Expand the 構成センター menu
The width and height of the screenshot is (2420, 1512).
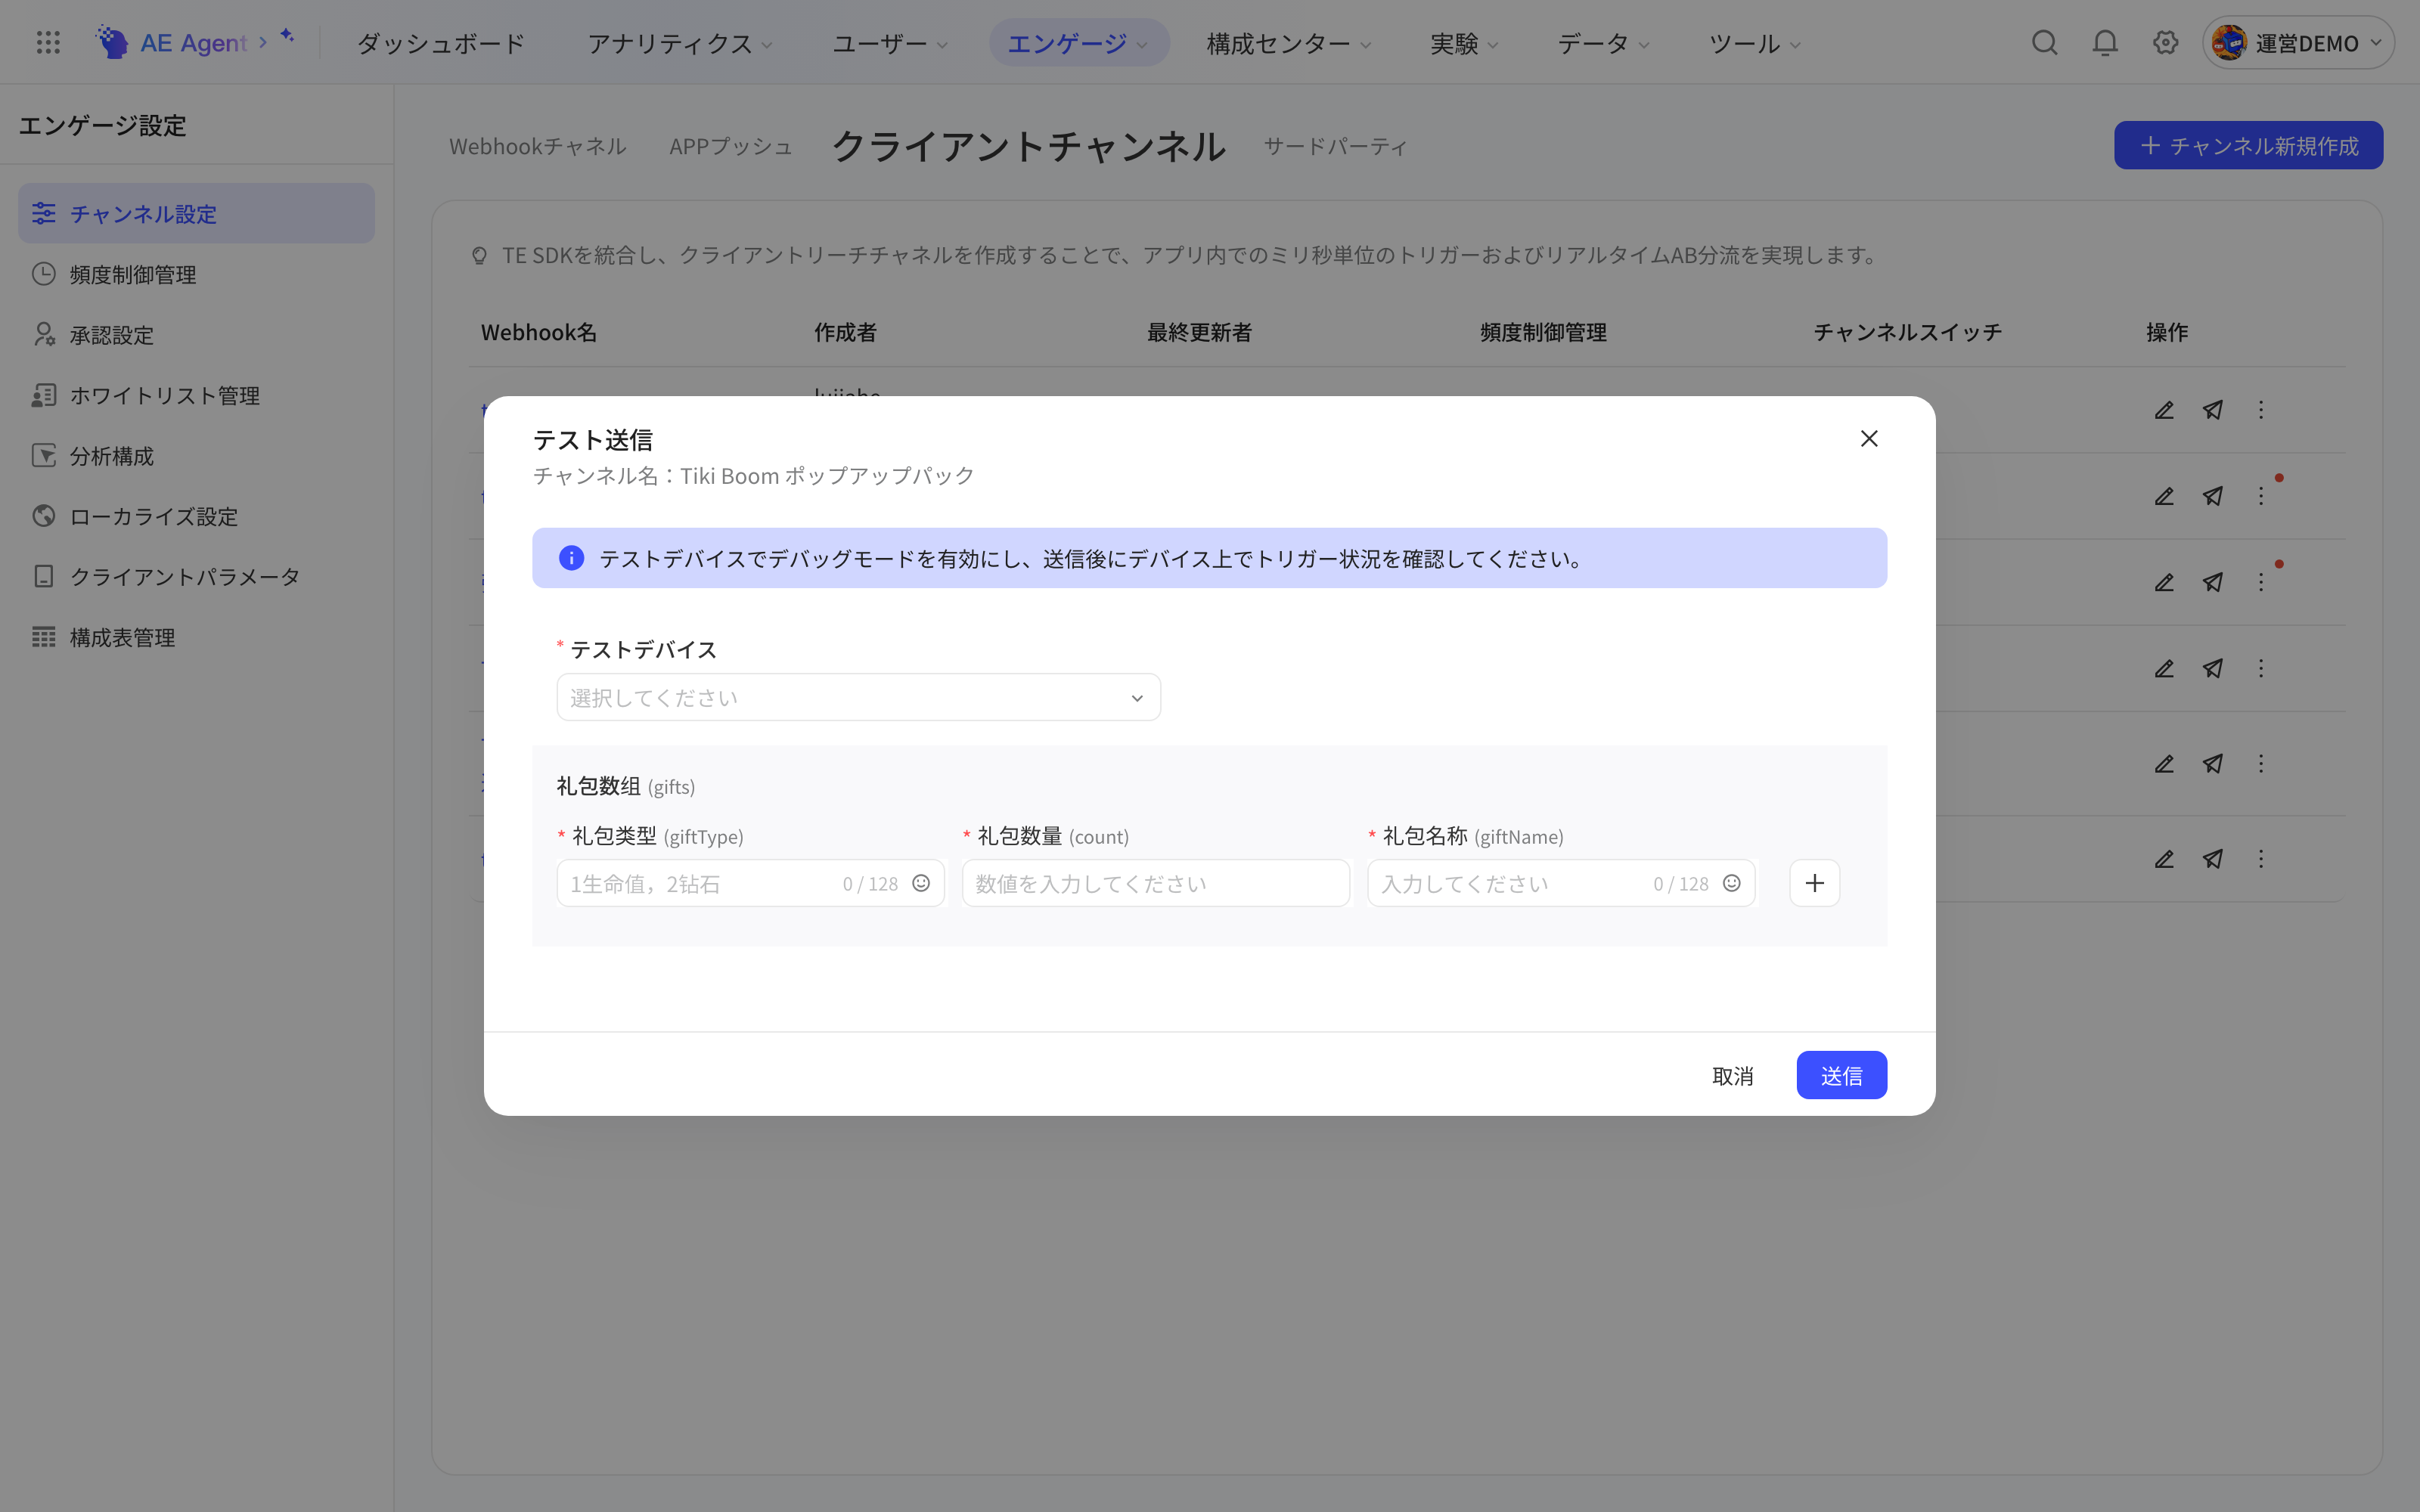click(1289, 43)
